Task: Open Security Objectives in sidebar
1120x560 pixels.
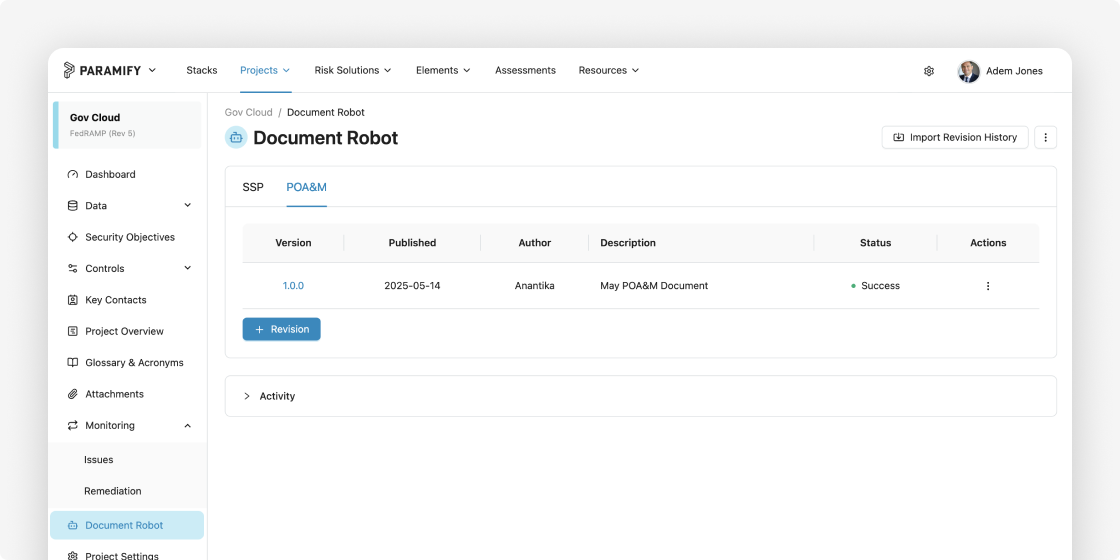Action: [130, 237]
